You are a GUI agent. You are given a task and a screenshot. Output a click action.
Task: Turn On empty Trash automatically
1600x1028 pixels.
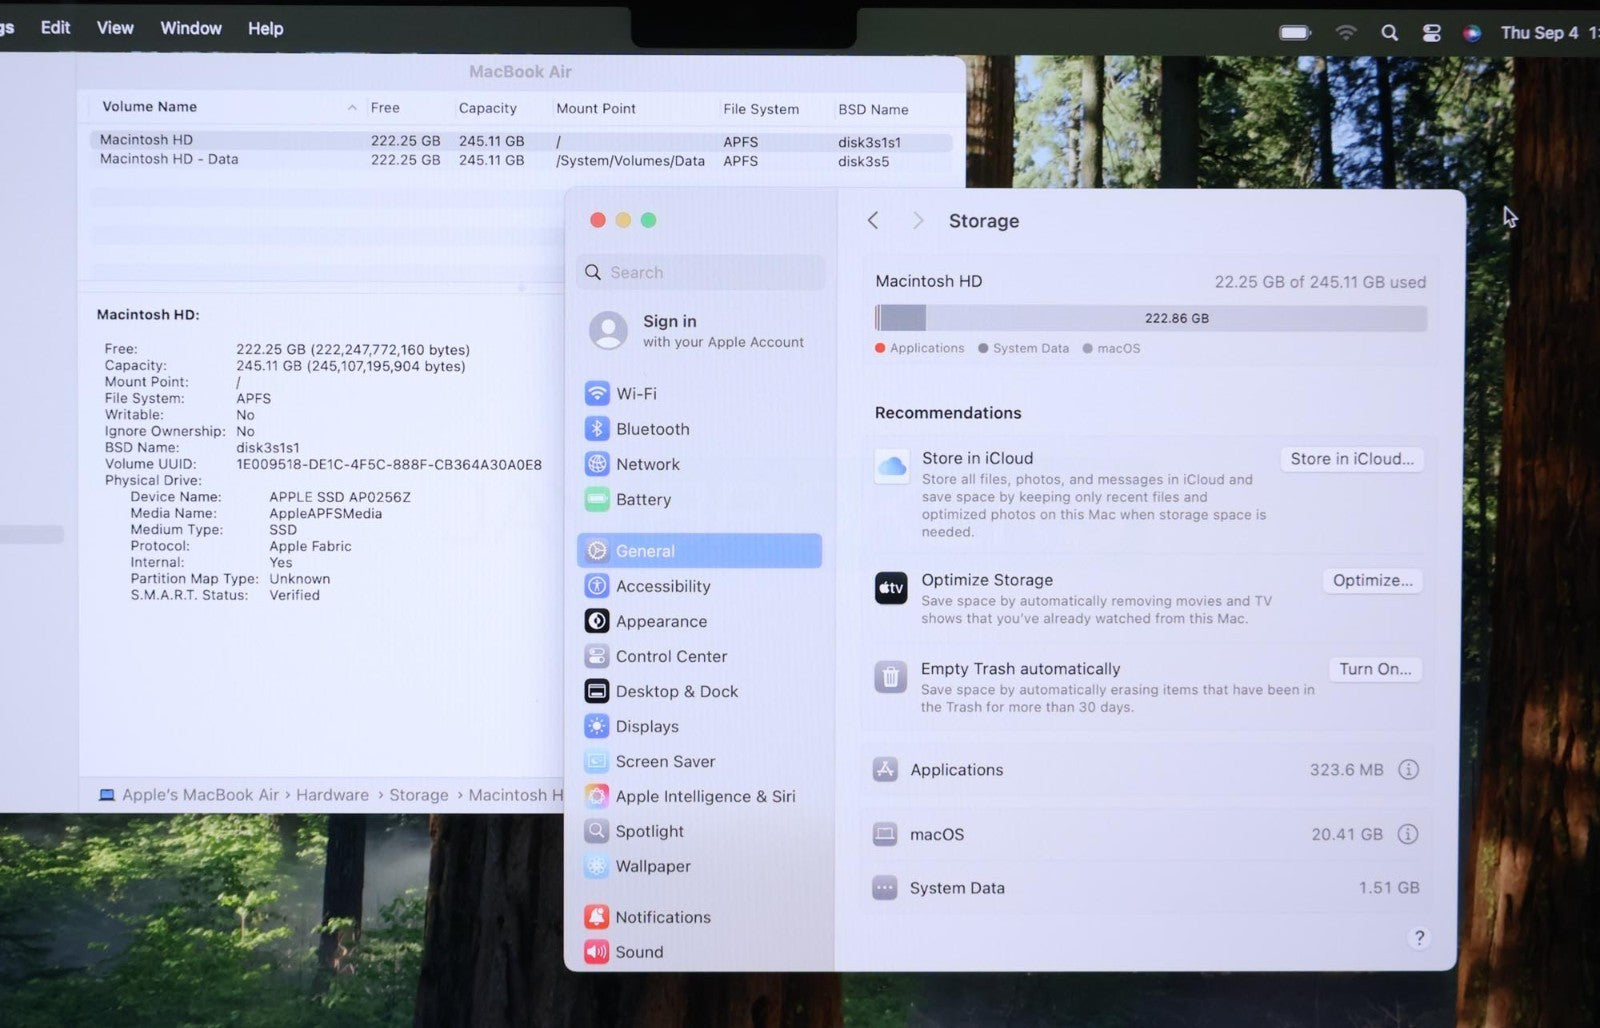(1375, 669)
